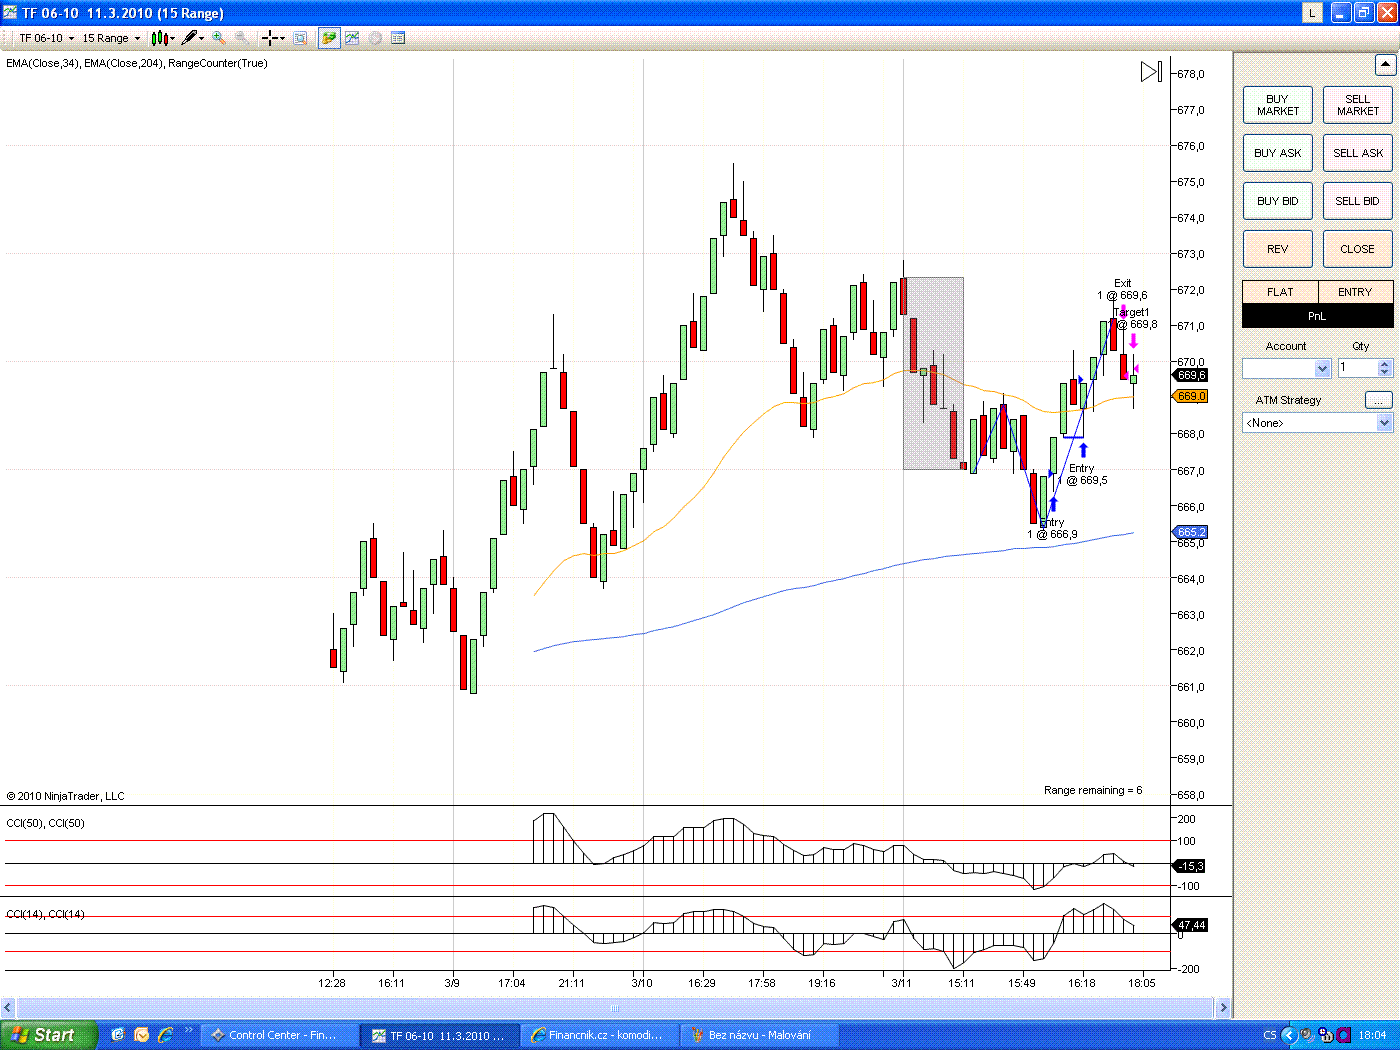Click the BUY MARKET button
Screen dimensions: 1400x1050
pyautogui.click(x=1278, y=105)
